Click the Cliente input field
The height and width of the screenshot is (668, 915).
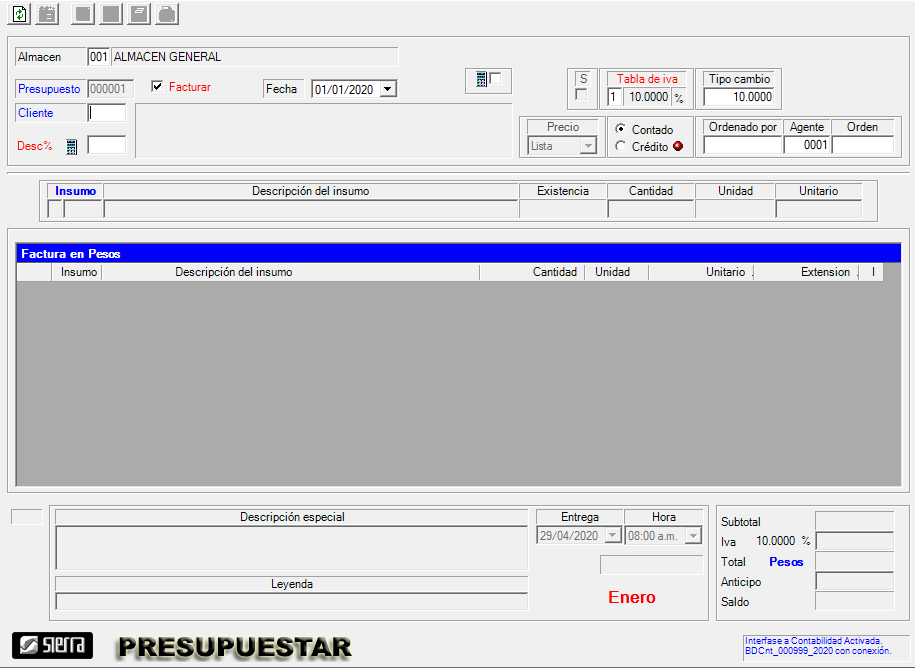click(x=107, y=113)
